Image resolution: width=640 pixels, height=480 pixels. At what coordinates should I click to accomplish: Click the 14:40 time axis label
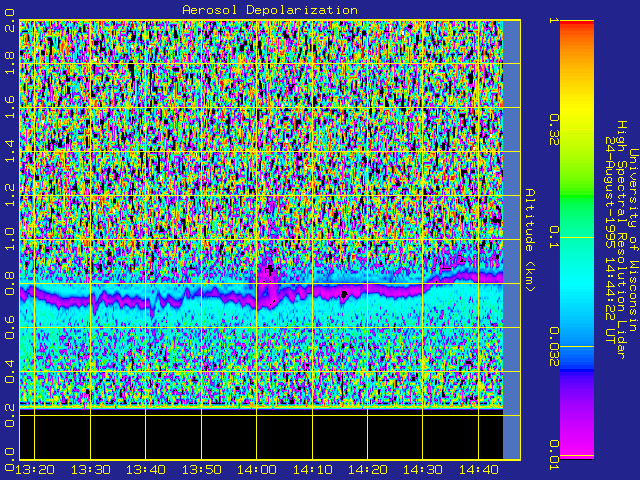pyautogui.click(x=478, y=470)
